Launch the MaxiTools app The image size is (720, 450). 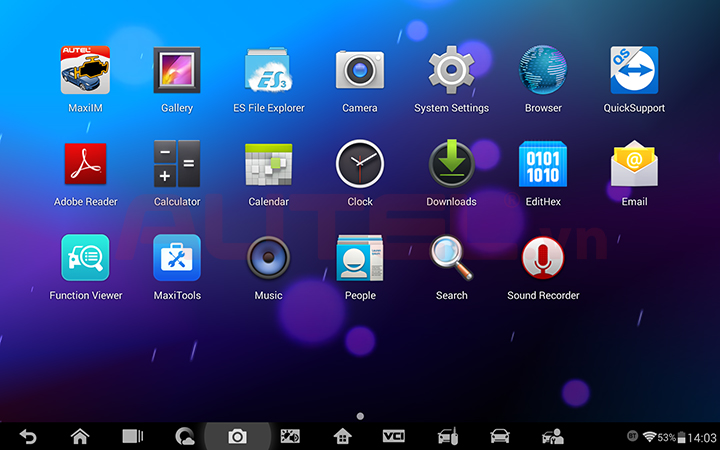[177, 258]
